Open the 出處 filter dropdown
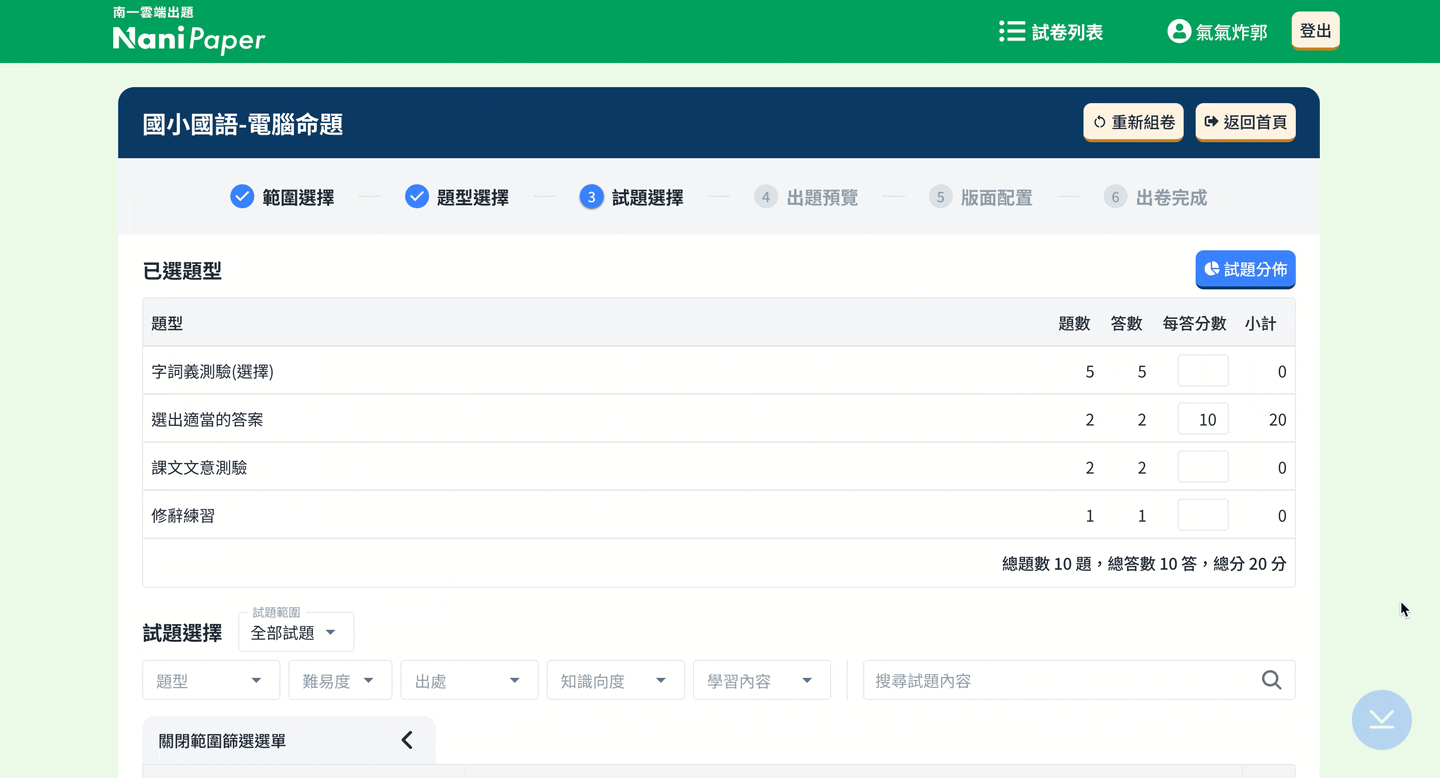 pyautogui.click(x=470, y=680)
